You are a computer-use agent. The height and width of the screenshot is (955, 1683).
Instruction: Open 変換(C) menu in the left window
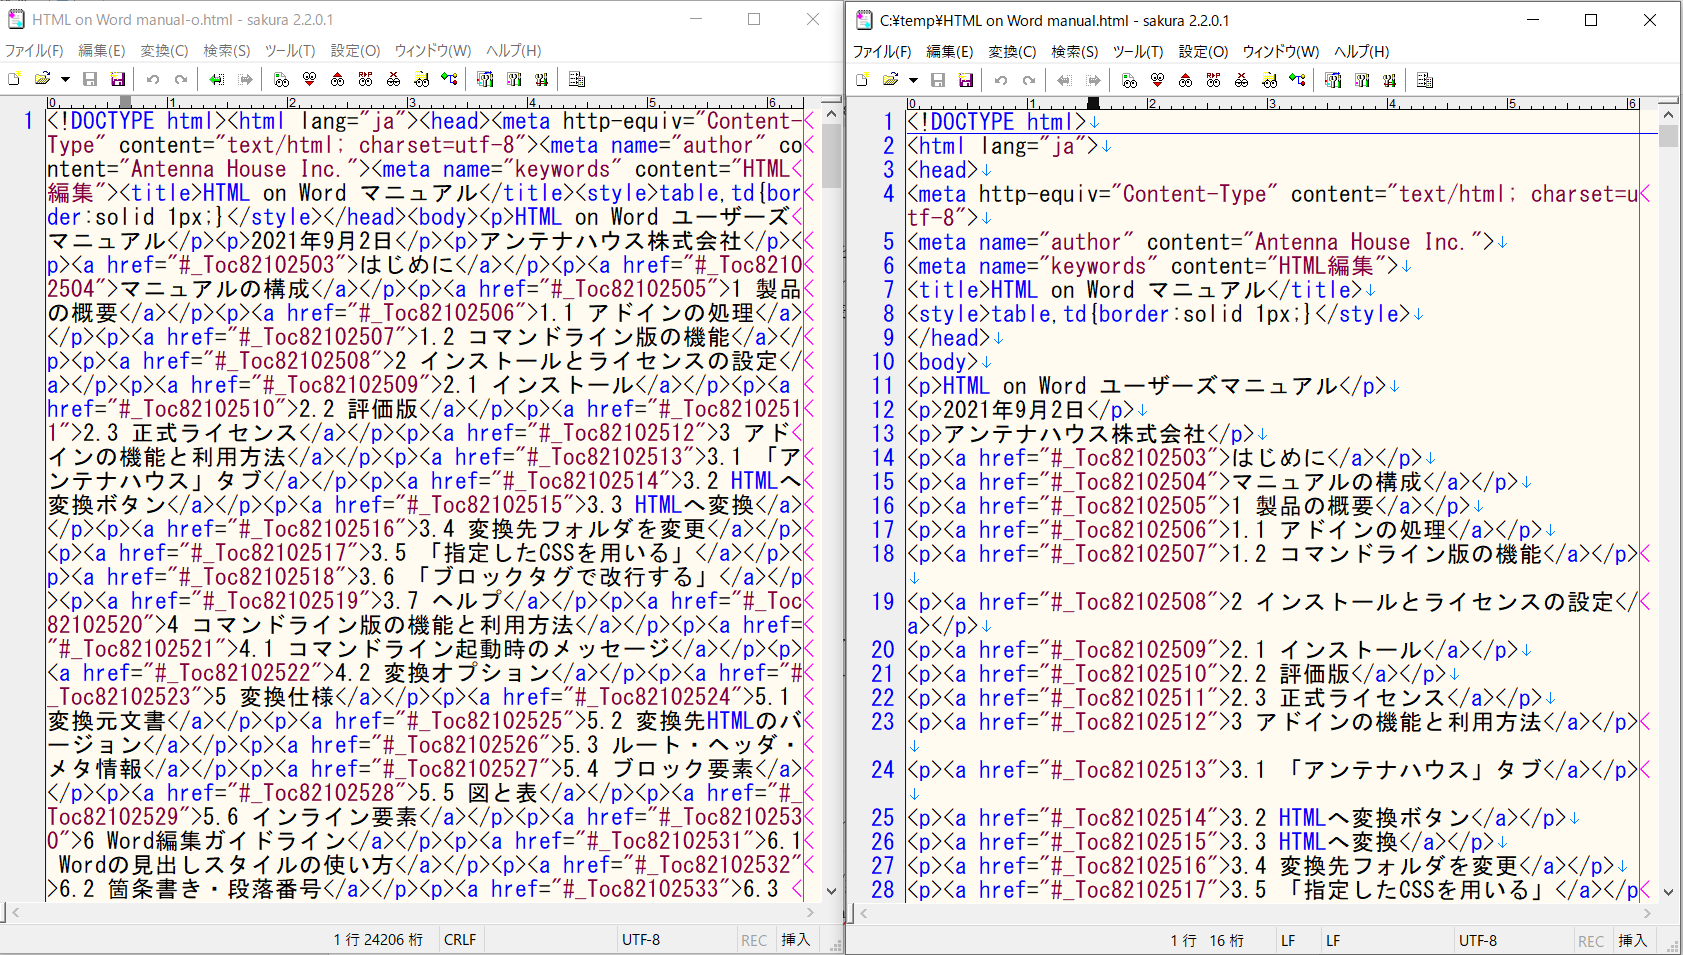pos(164,50)
